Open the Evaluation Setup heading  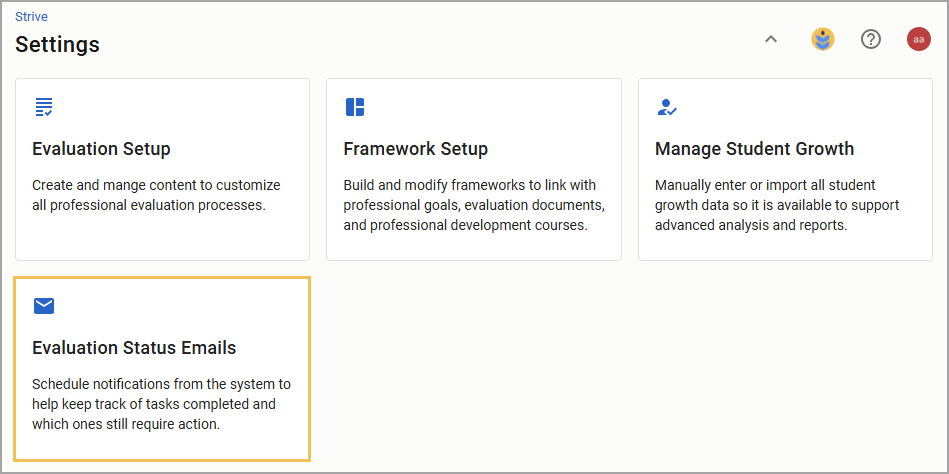tap(101, 148)
